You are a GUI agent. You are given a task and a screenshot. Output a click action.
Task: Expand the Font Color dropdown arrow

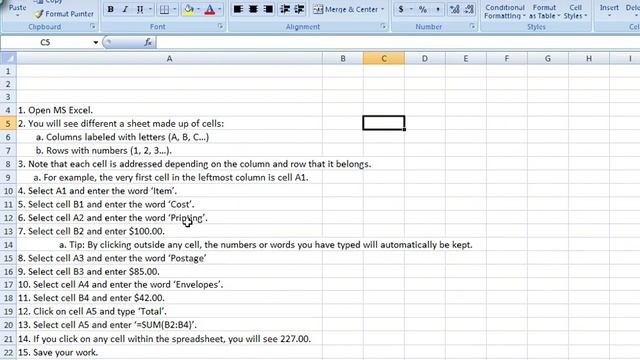point(220,9)
